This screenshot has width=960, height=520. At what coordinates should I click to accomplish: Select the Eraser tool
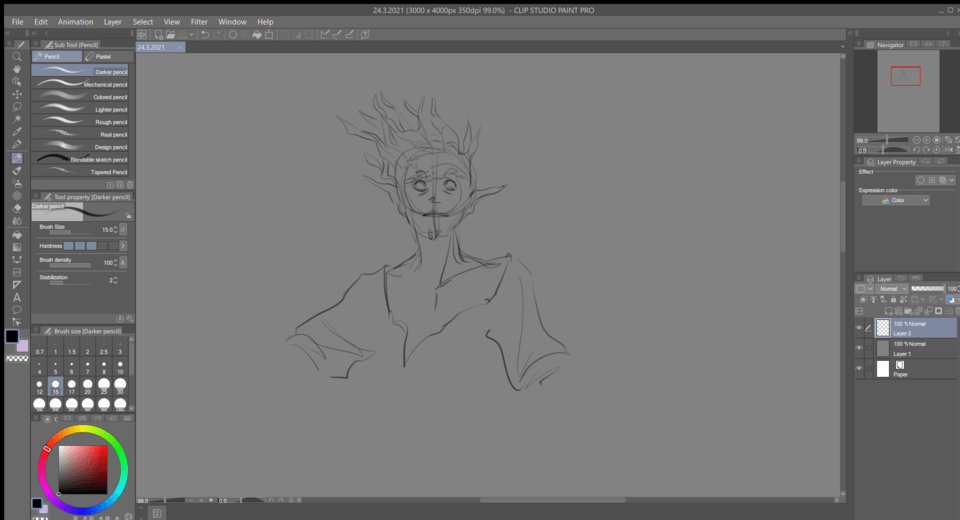click(17, 208)
